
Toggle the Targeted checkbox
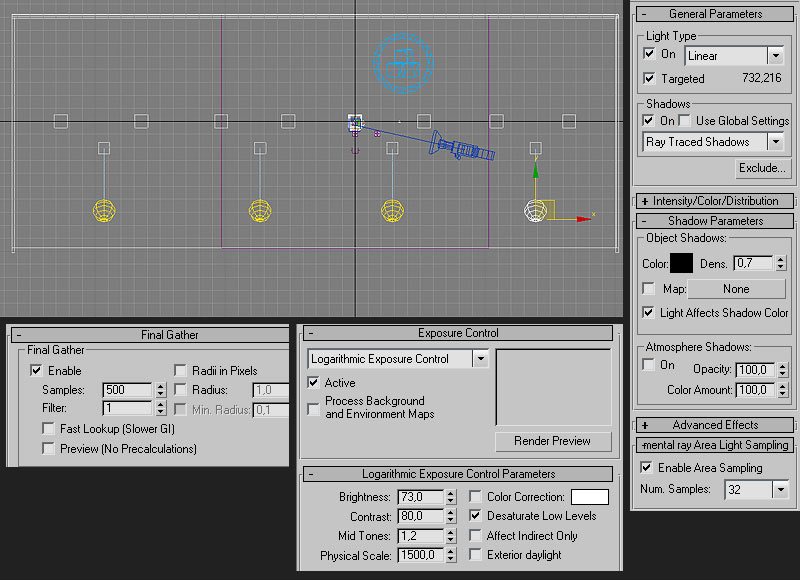pyautogui.click(x=650, y=78)
